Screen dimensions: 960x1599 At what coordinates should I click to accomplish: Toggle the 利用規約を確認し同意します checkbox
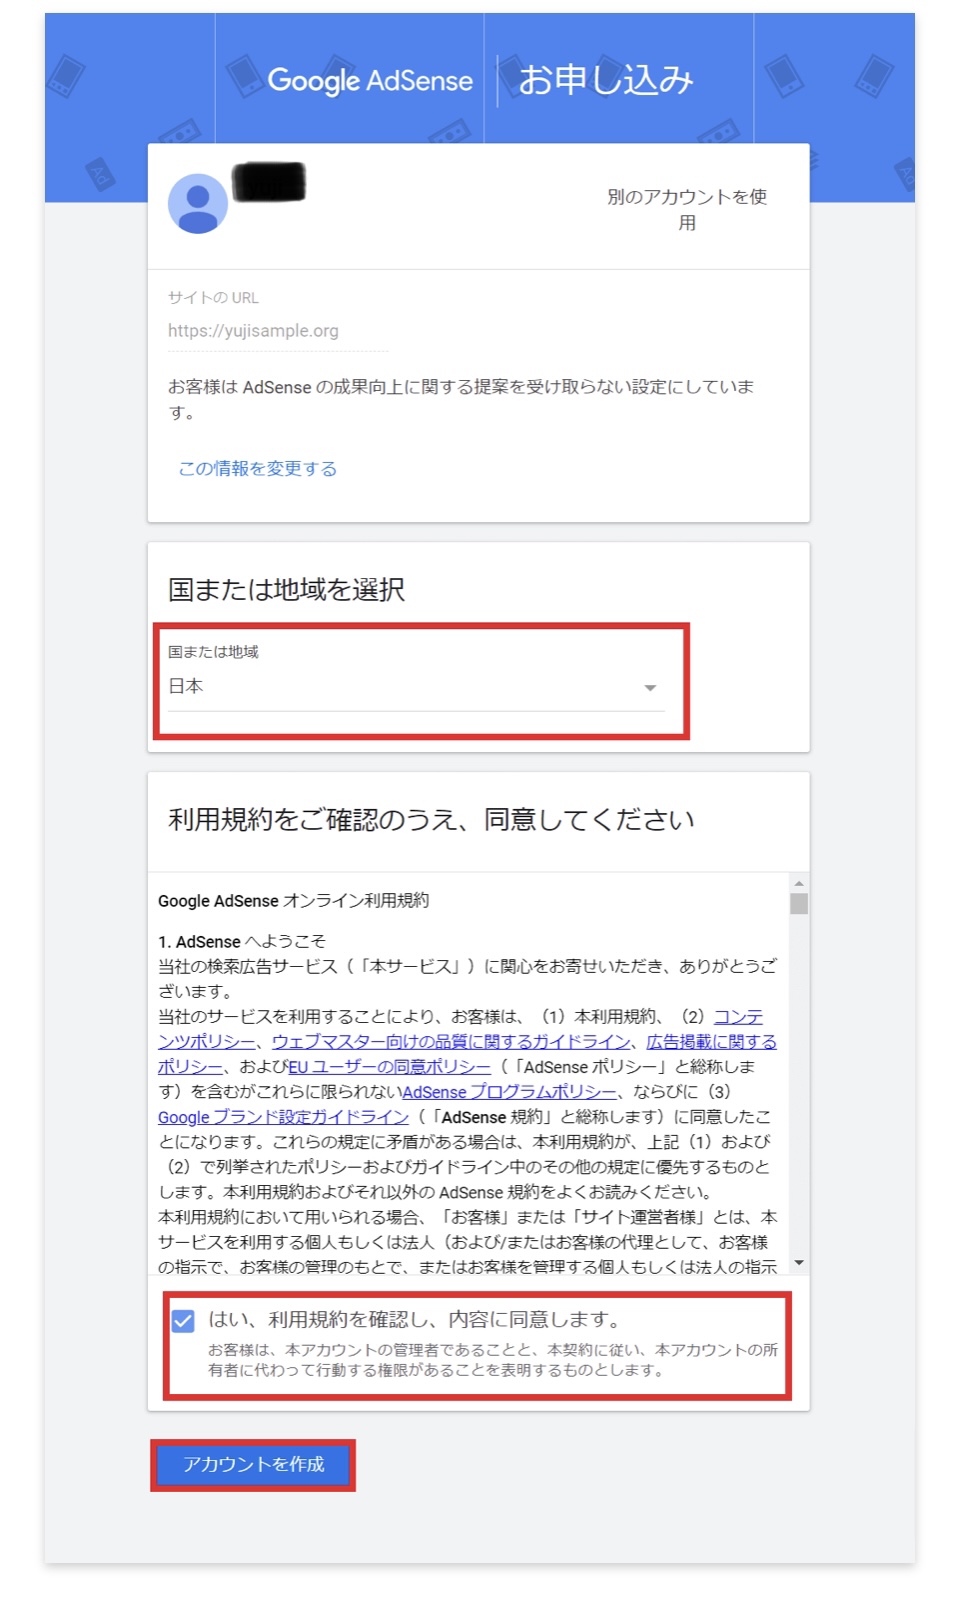pyautogui.click(x=183, y=1321)
